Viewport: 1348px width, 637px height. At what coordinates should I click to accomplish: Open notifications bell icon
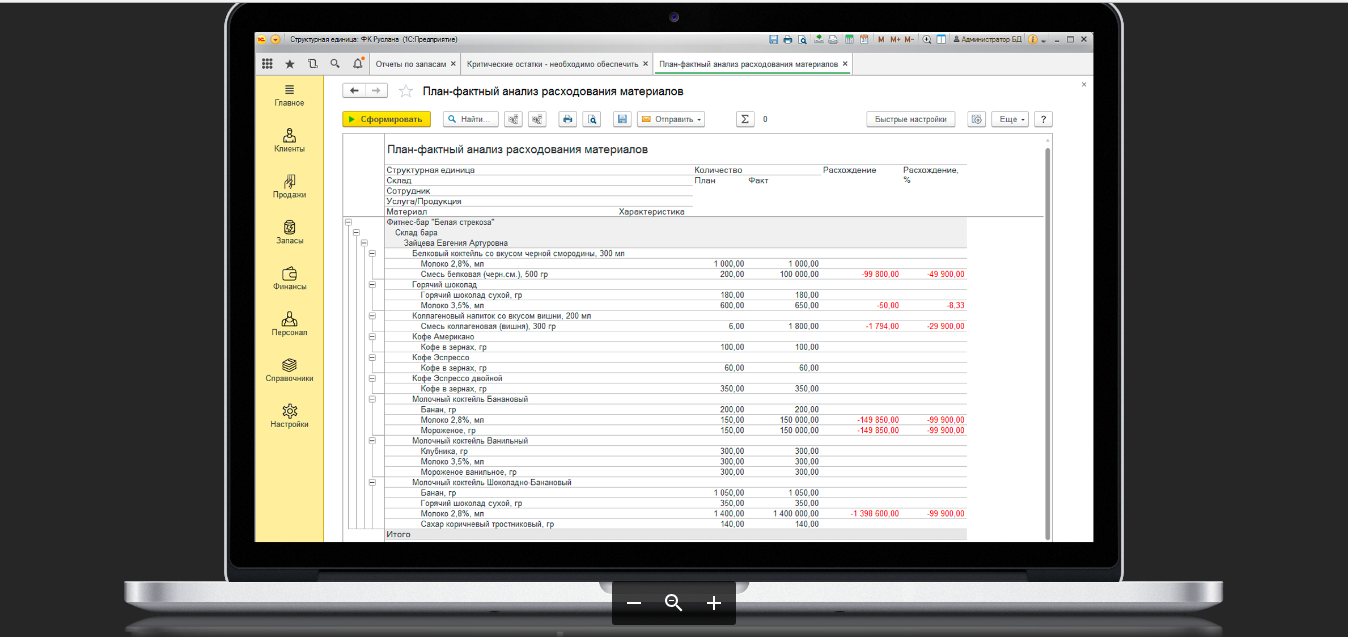point(358,64)
